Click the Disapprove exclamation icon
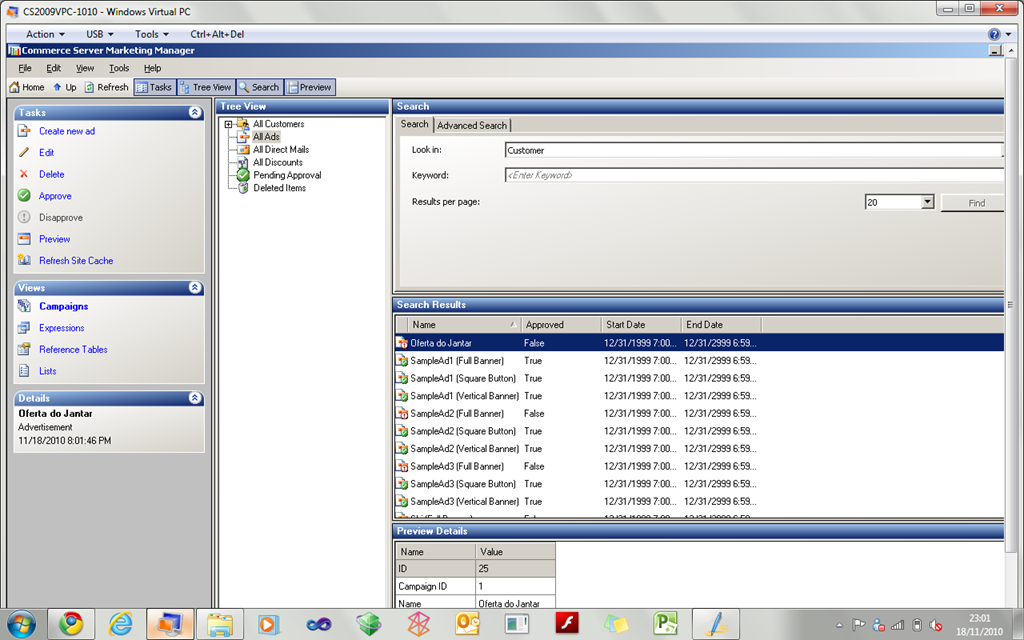This screenshot has height=640, width=1024. 24,217
